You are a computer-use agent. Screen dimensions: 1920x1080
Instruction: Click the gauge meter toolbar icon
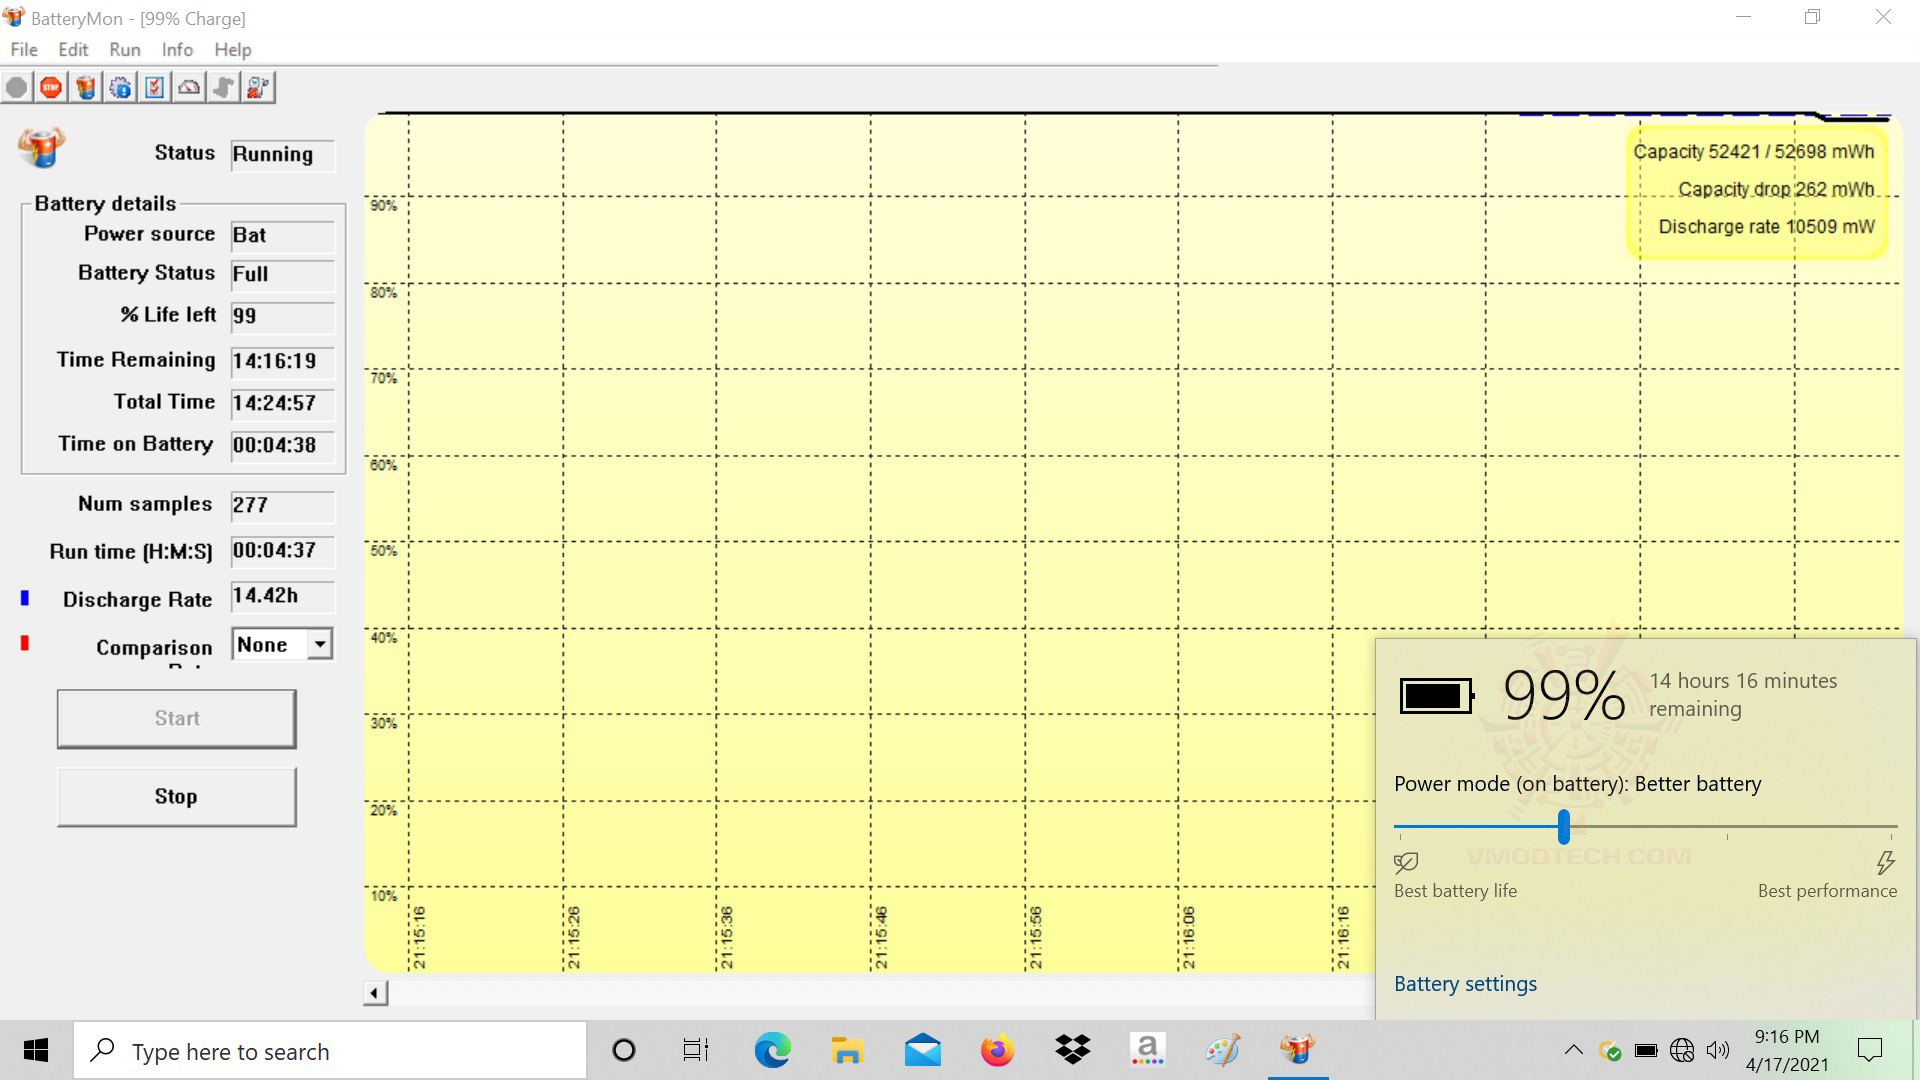189,88
